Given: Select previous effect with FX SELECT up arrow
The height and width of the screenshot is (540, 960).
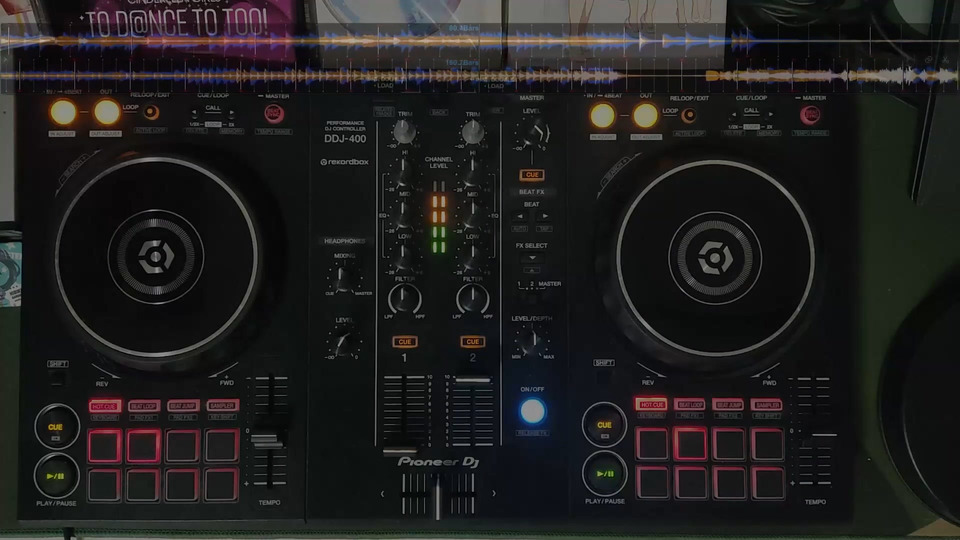Looking at the screenshot, I should (531, 269).
